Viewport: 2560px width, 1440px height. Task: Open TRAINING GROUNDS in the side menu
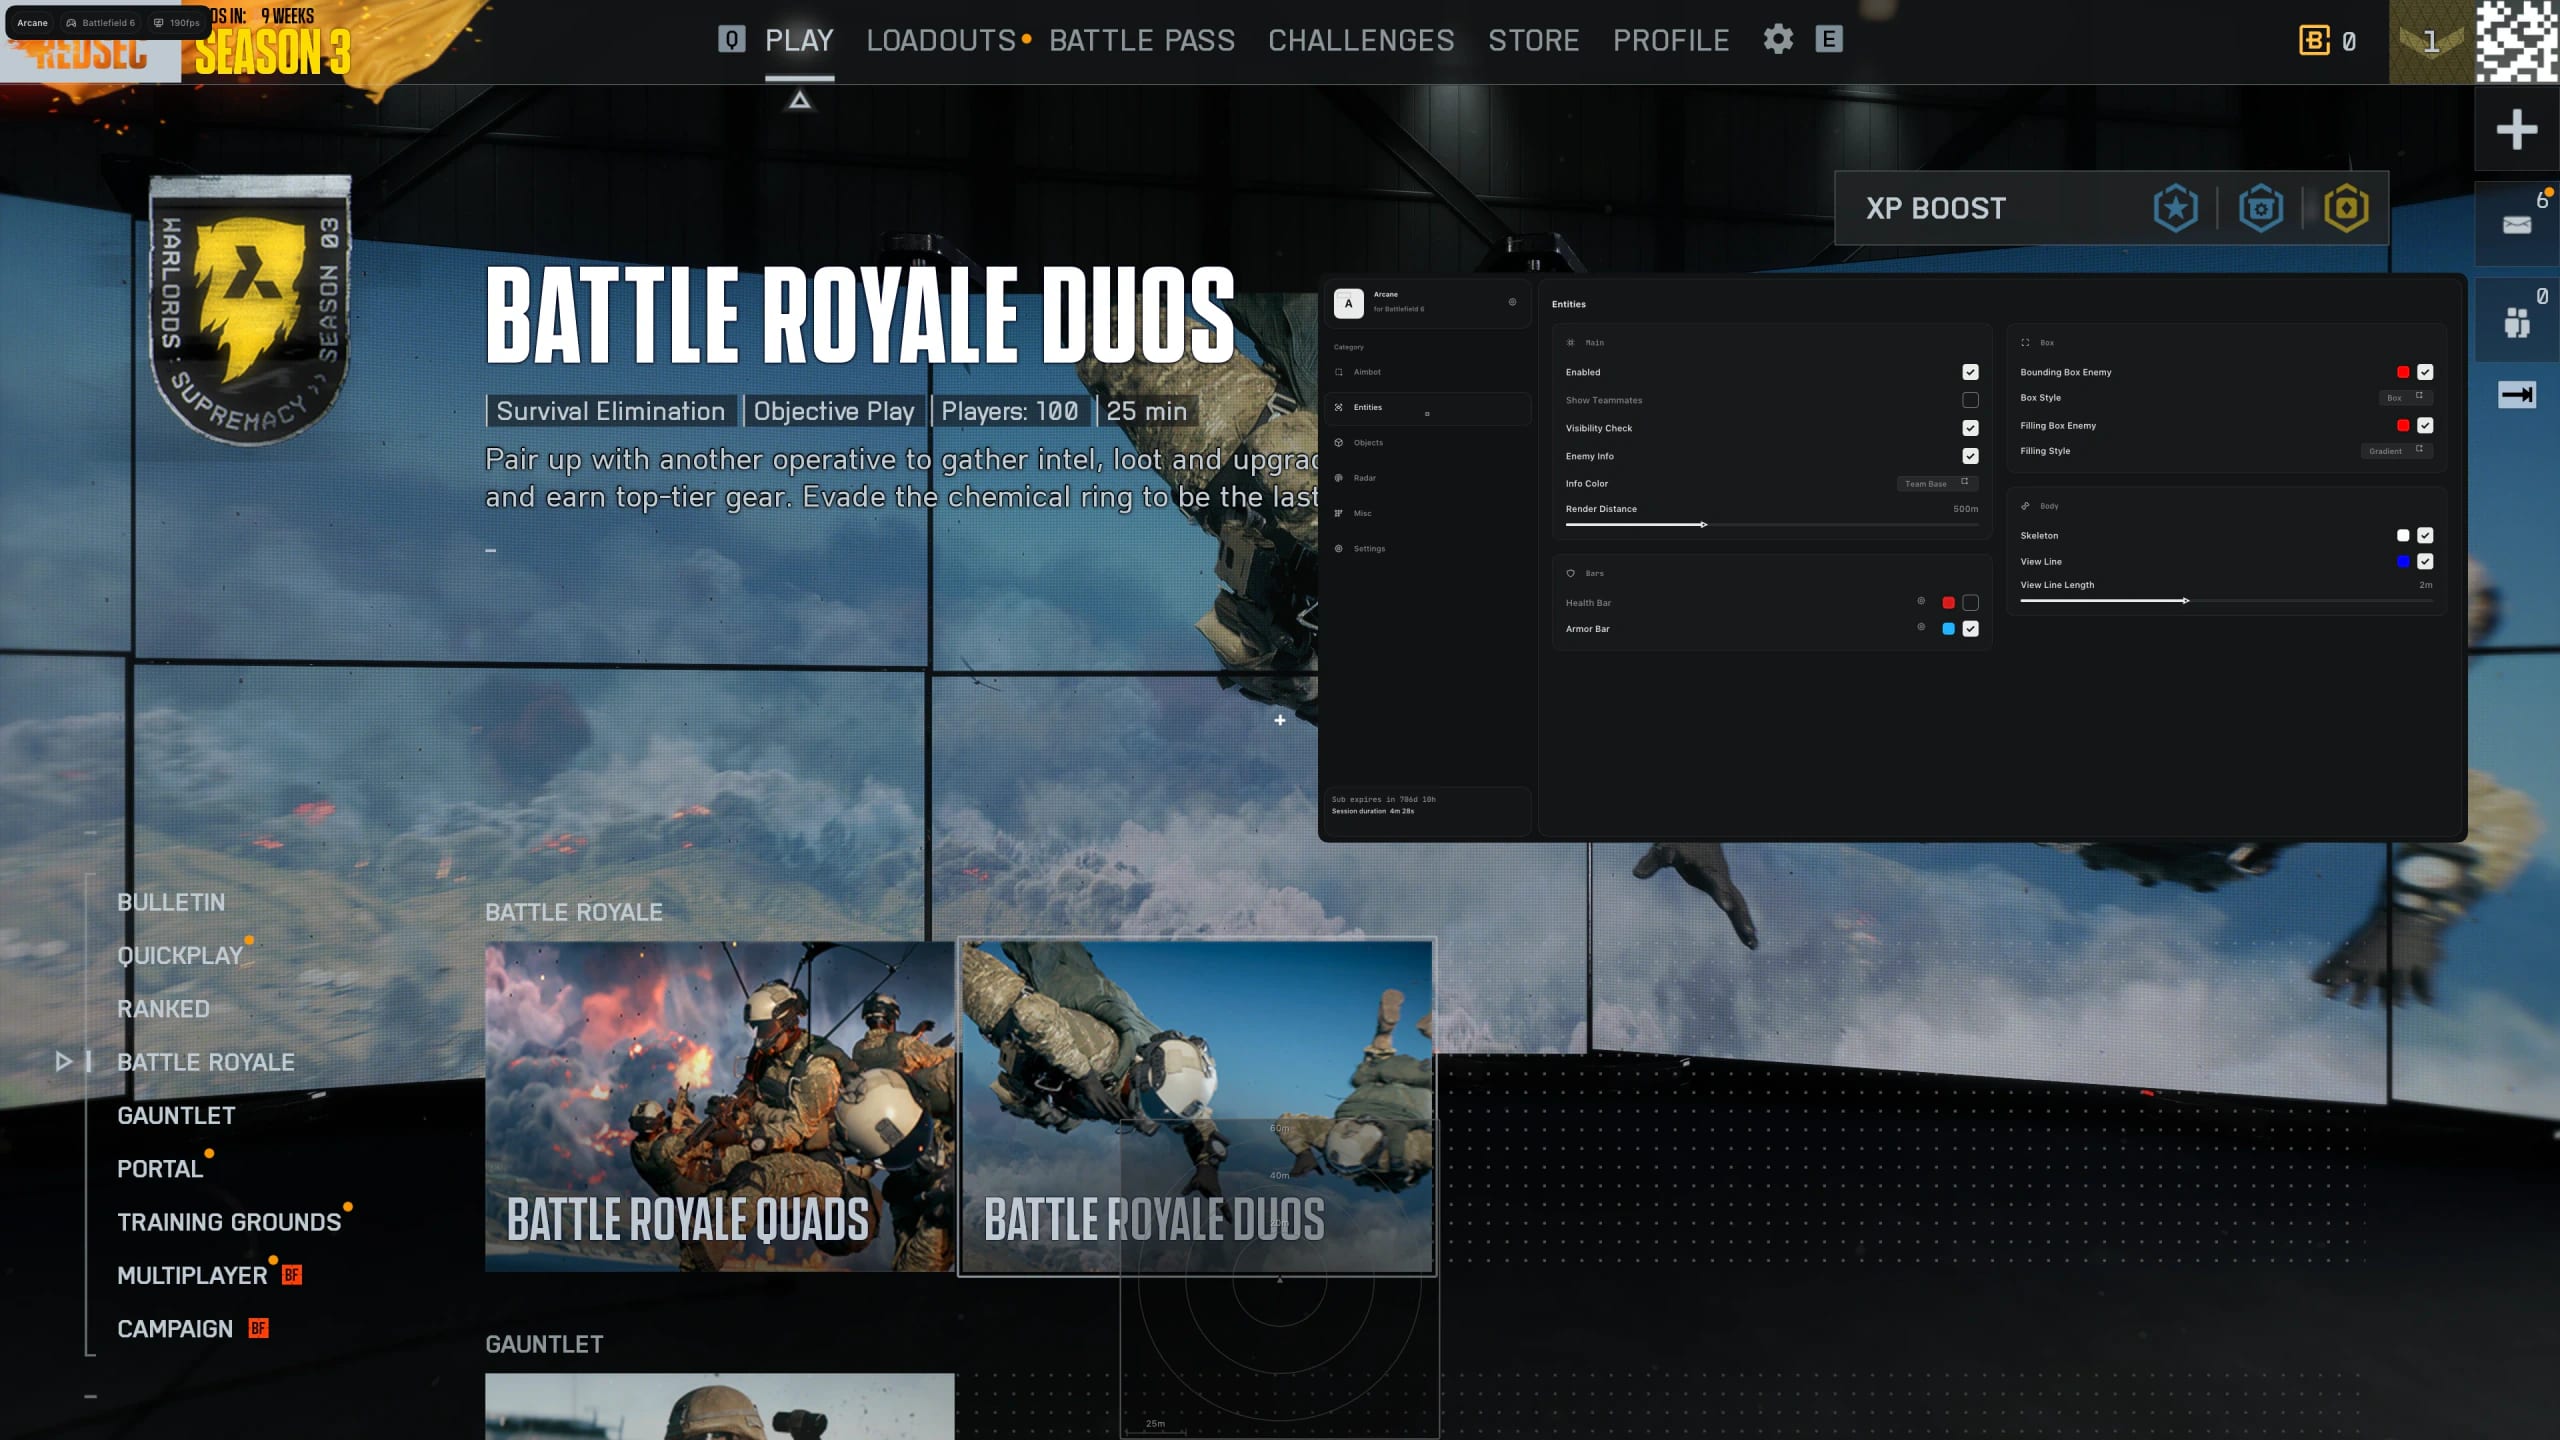click(229, 1222)
